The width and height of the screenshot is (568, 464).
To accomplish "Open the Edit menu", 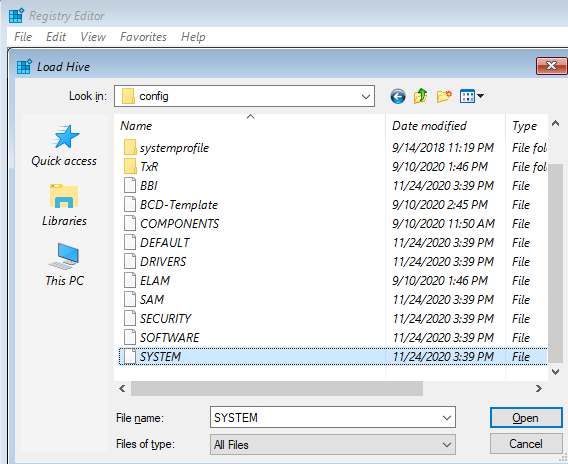I will pyautogui.click(x=56, y=37).
